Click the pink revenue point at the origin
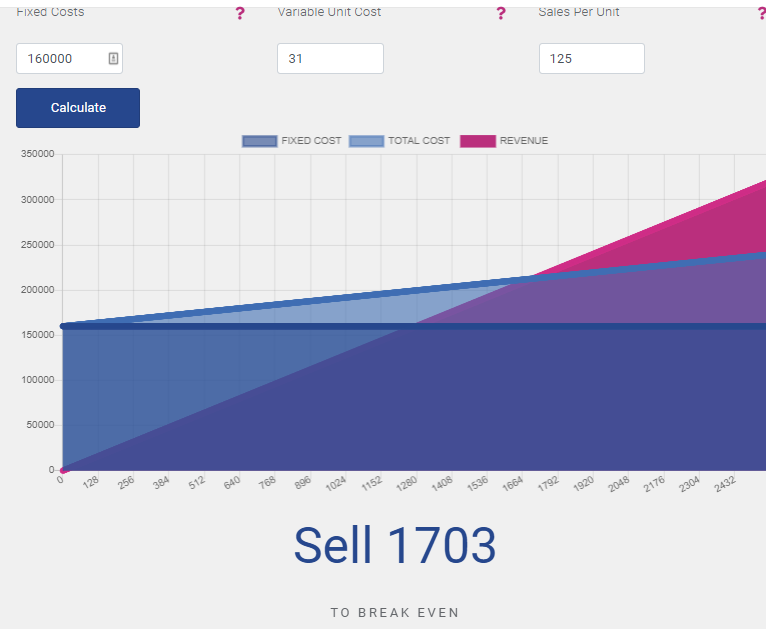Viewport: 766px width, 629px height. (63, 470)
